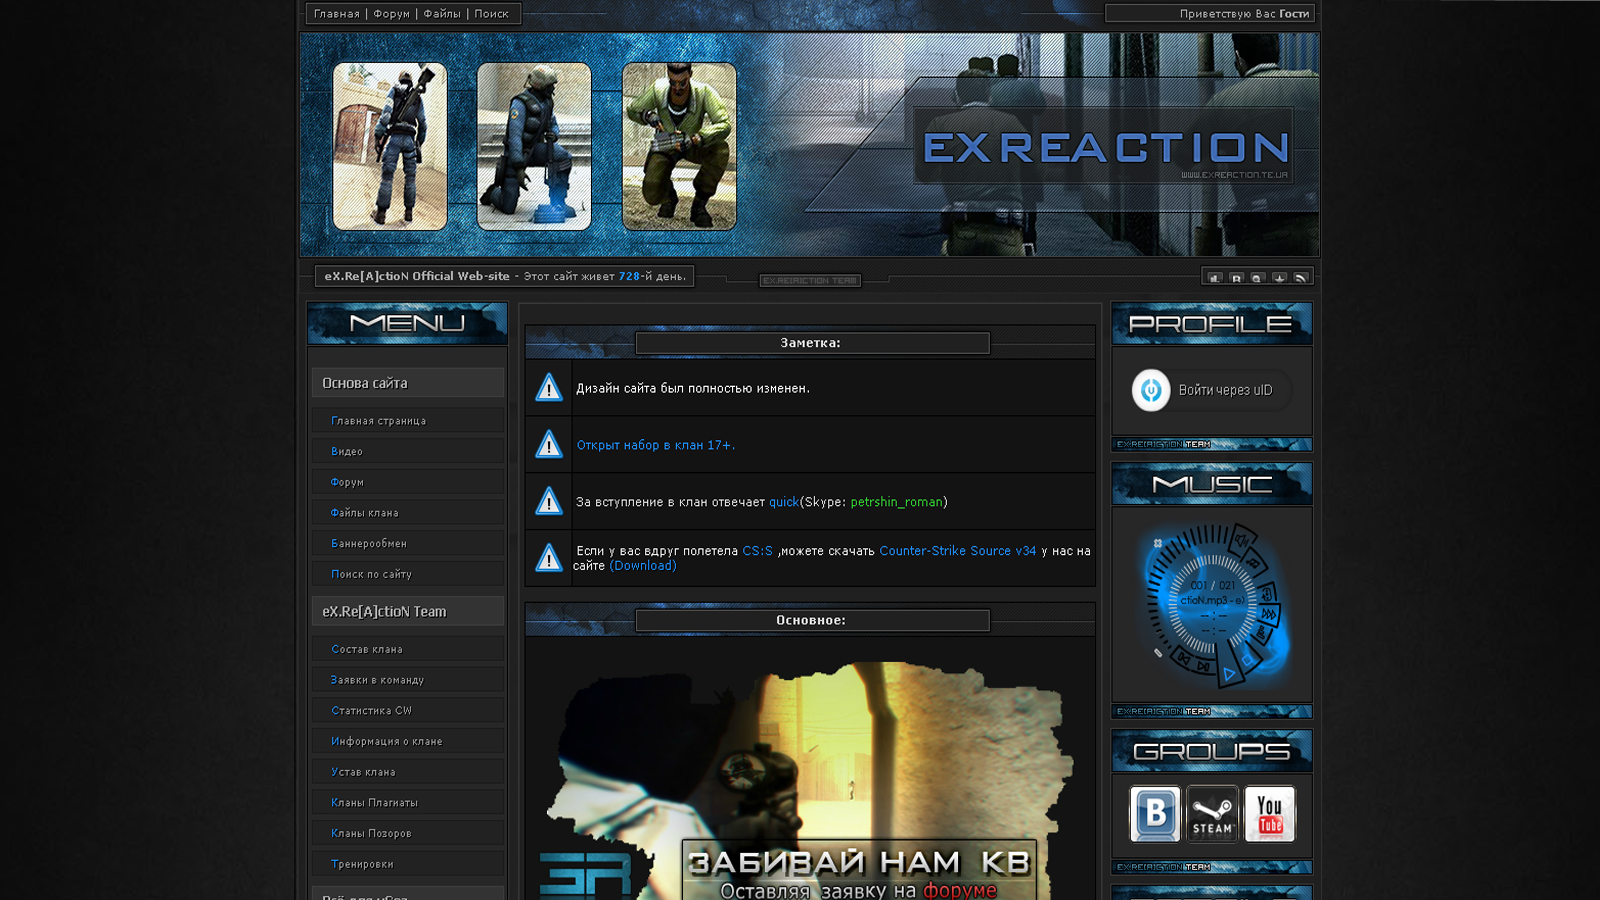Click the (Download) link
The image size is (1600, 900).
[x=643, y=566]
